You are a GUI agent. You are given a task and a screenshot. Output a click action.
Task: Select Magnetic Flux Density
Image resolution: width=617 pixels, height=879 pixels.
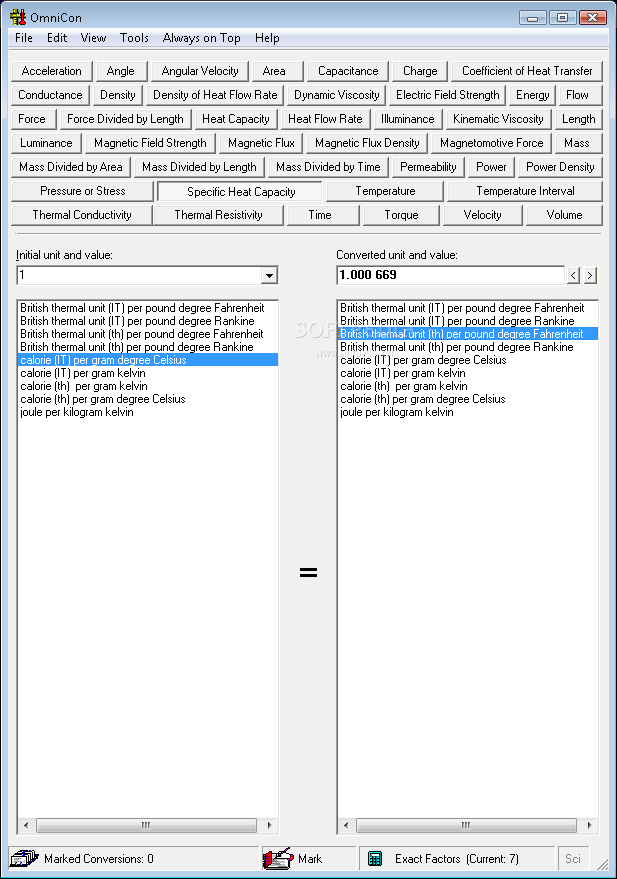click(x=367, y=144)
